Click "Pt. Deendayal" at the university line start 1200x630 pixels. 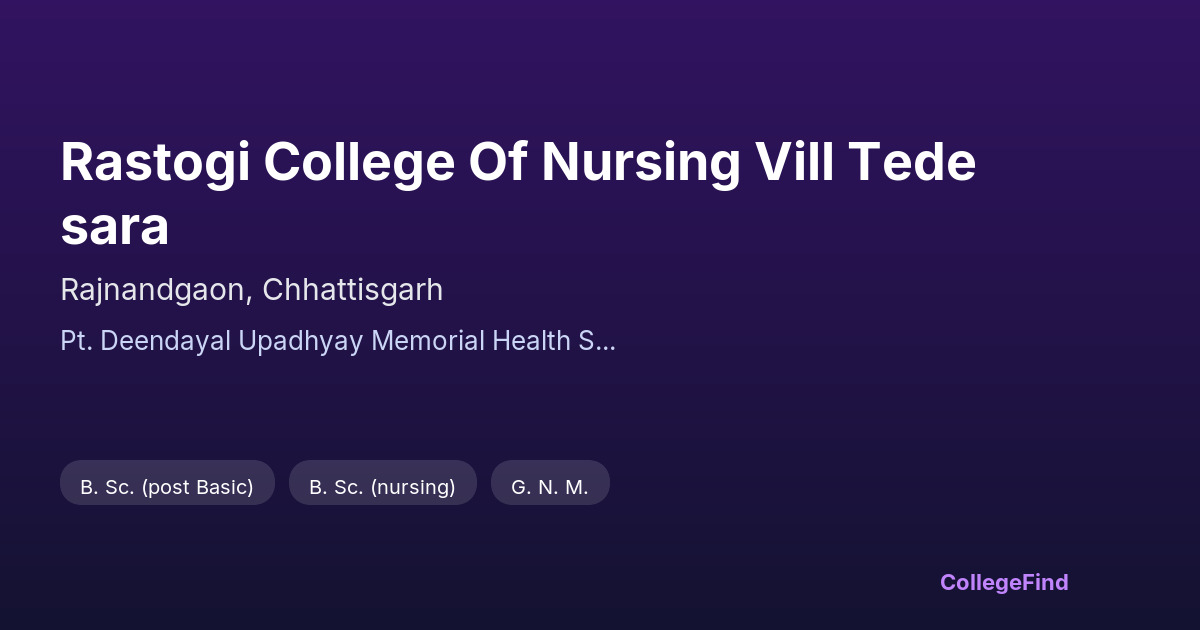(x=145, y=341)
